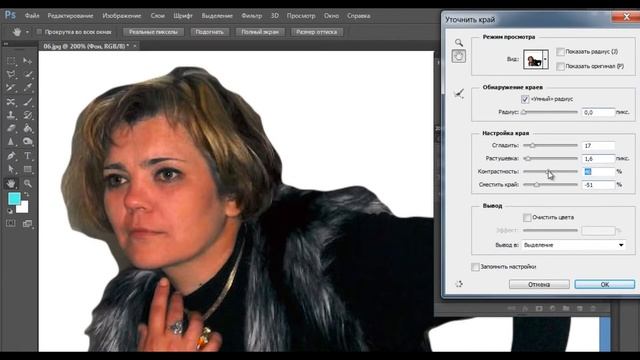Select the Lasso tool
The height and width of the screenshot is (360, 640).
pyautogui.click(x=11, y=74)
